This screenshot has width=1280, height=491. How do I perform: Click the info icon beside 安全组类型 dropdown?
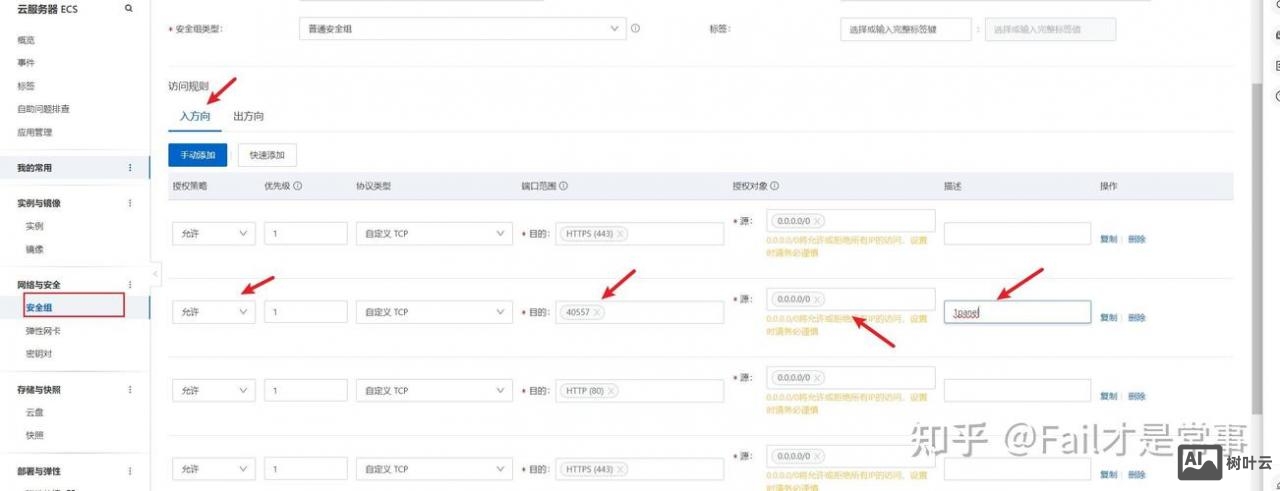click(x=635, y=29)
